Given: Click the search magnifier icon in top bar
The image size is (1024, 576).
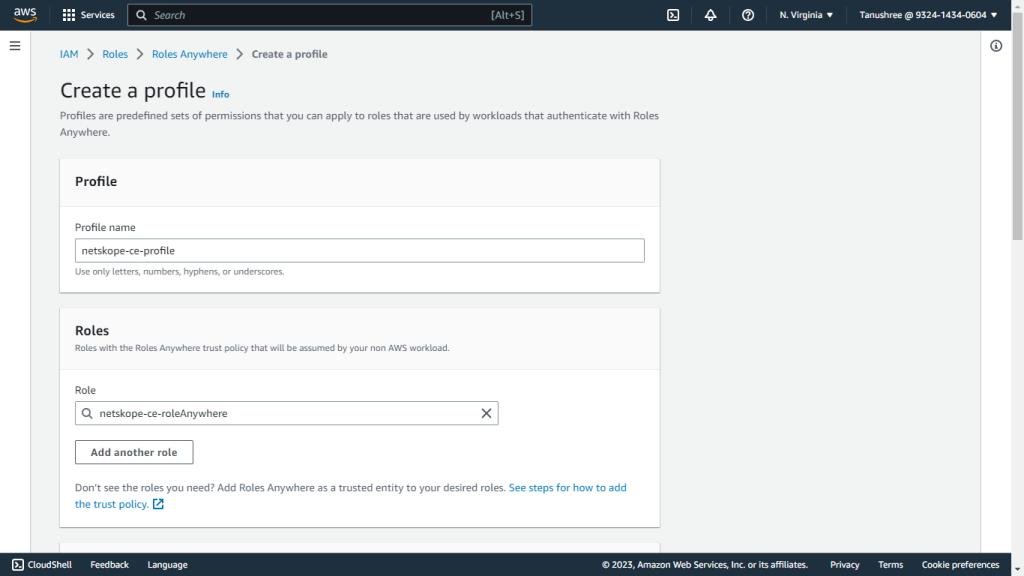Looking at the screenshot, I should (141, 15).
